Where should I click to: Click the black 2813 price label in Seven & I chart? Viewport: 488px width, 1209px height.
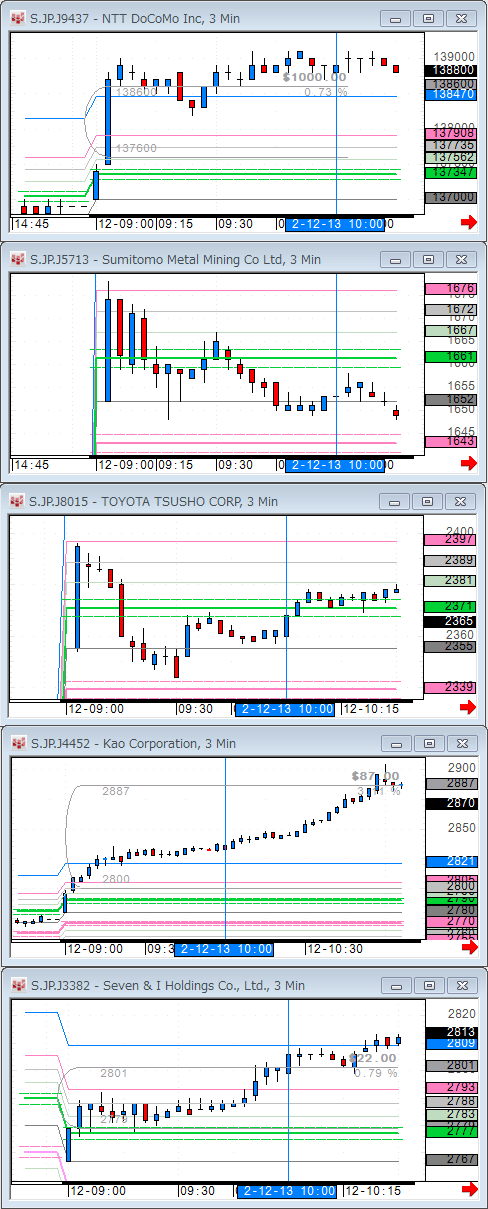[x=451, y=1033]
